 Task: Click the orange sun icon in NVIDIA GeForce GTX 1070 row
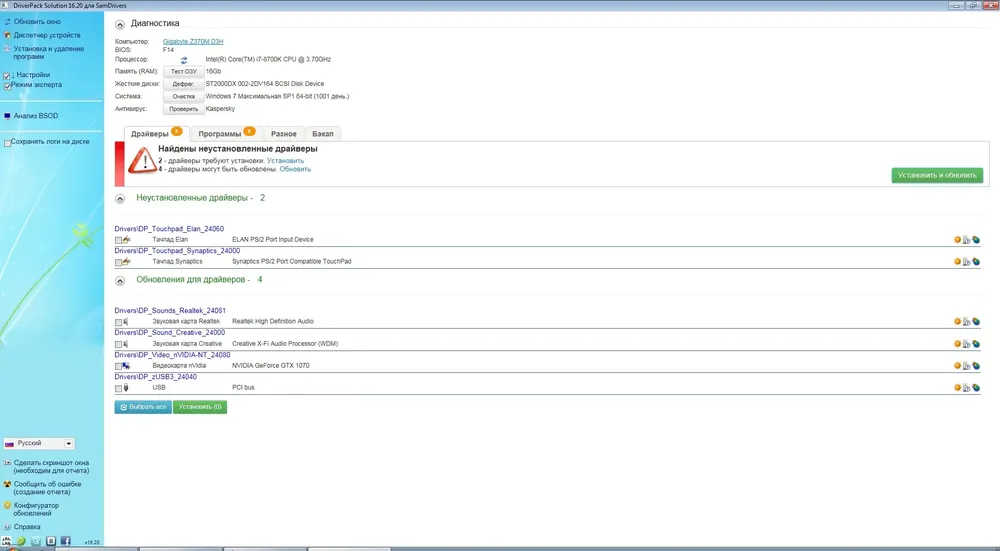click(x=957, y=365)
